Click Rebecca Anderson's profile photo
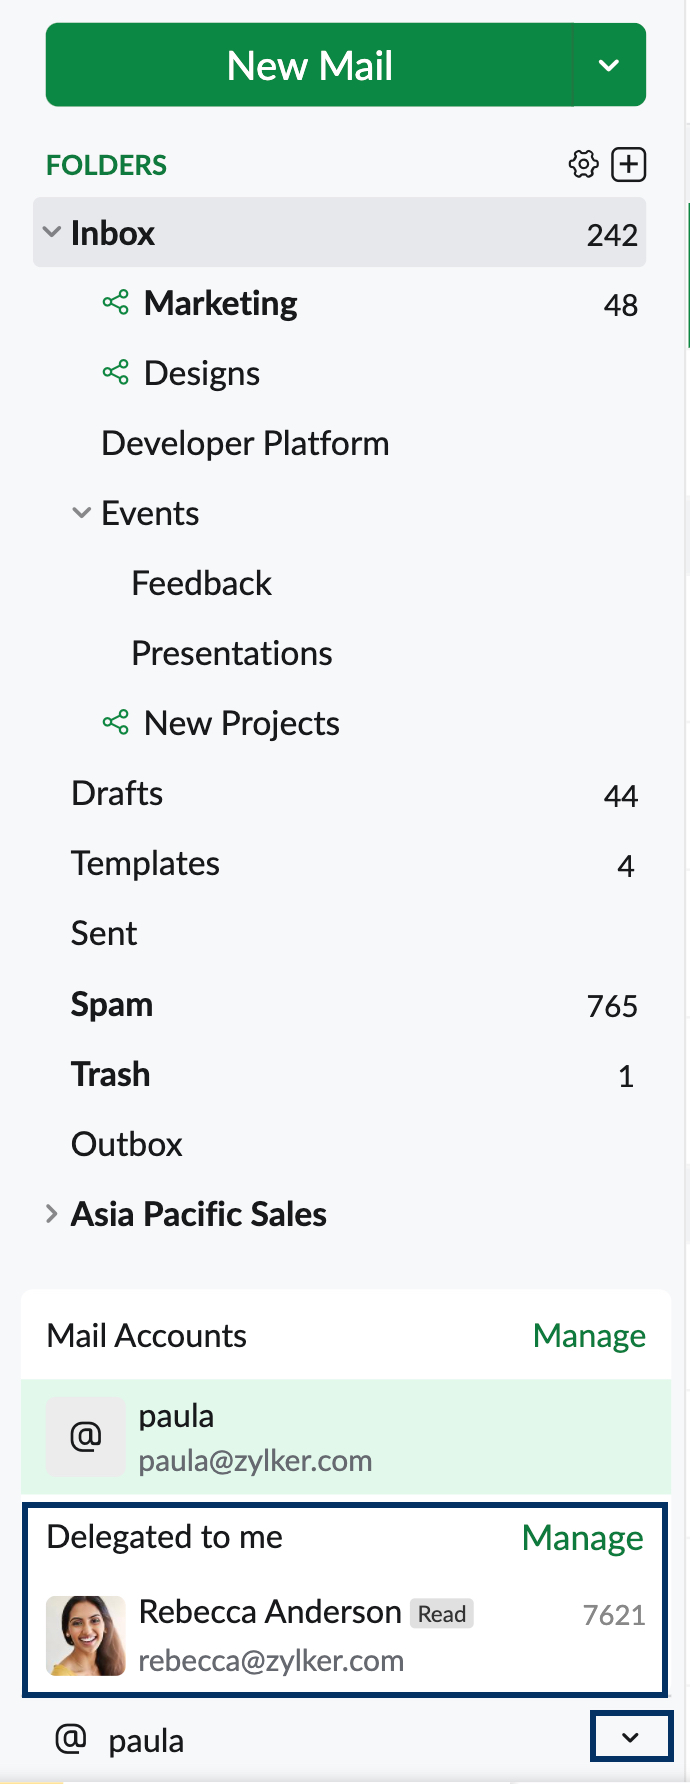The image size is (690, 1784). [x=86, y=1635]
